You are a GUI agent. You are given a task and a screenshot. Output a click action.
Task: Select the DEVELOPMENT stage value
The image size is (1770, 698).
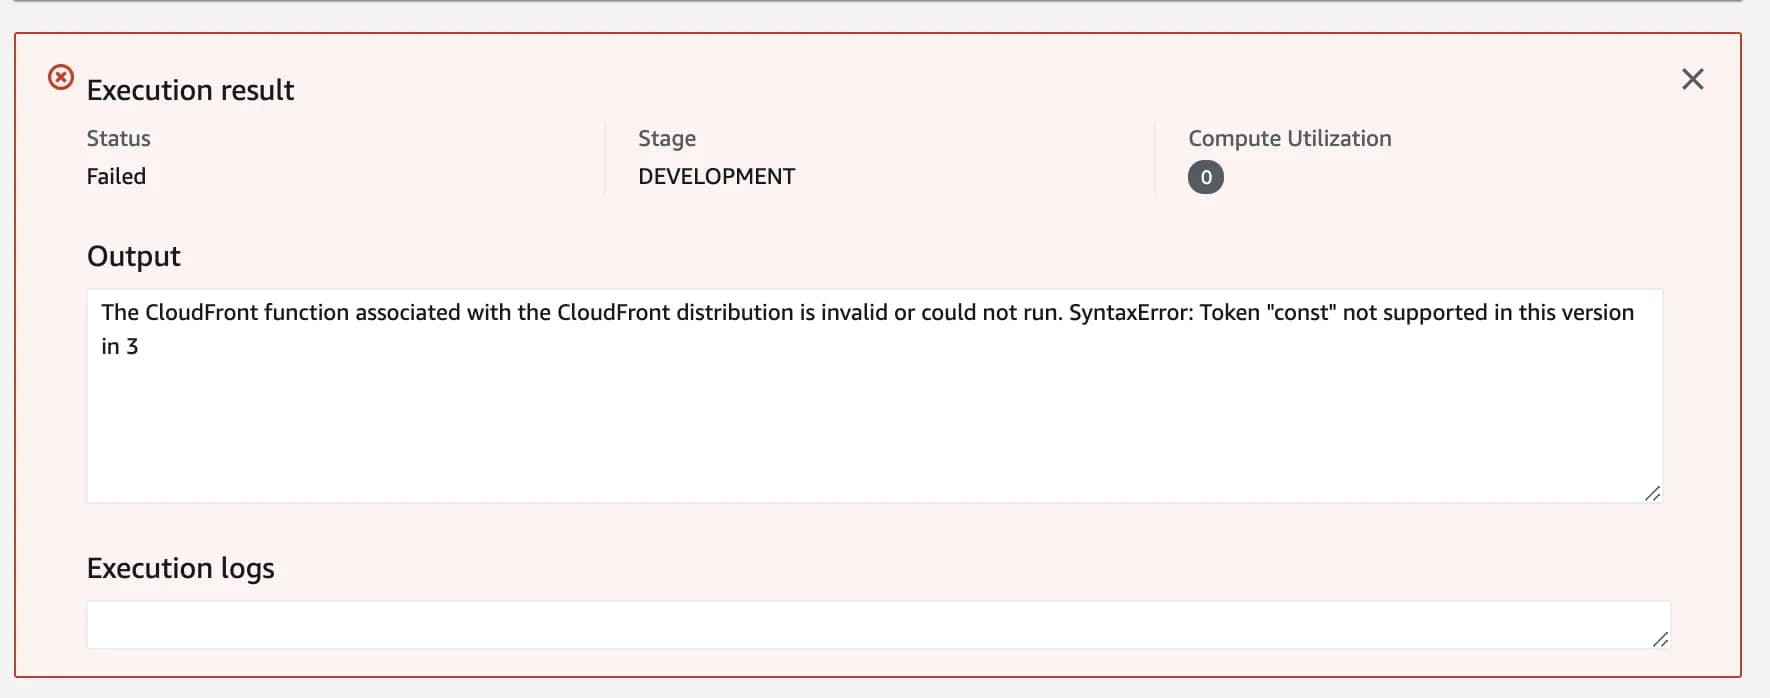pos(716,176)
